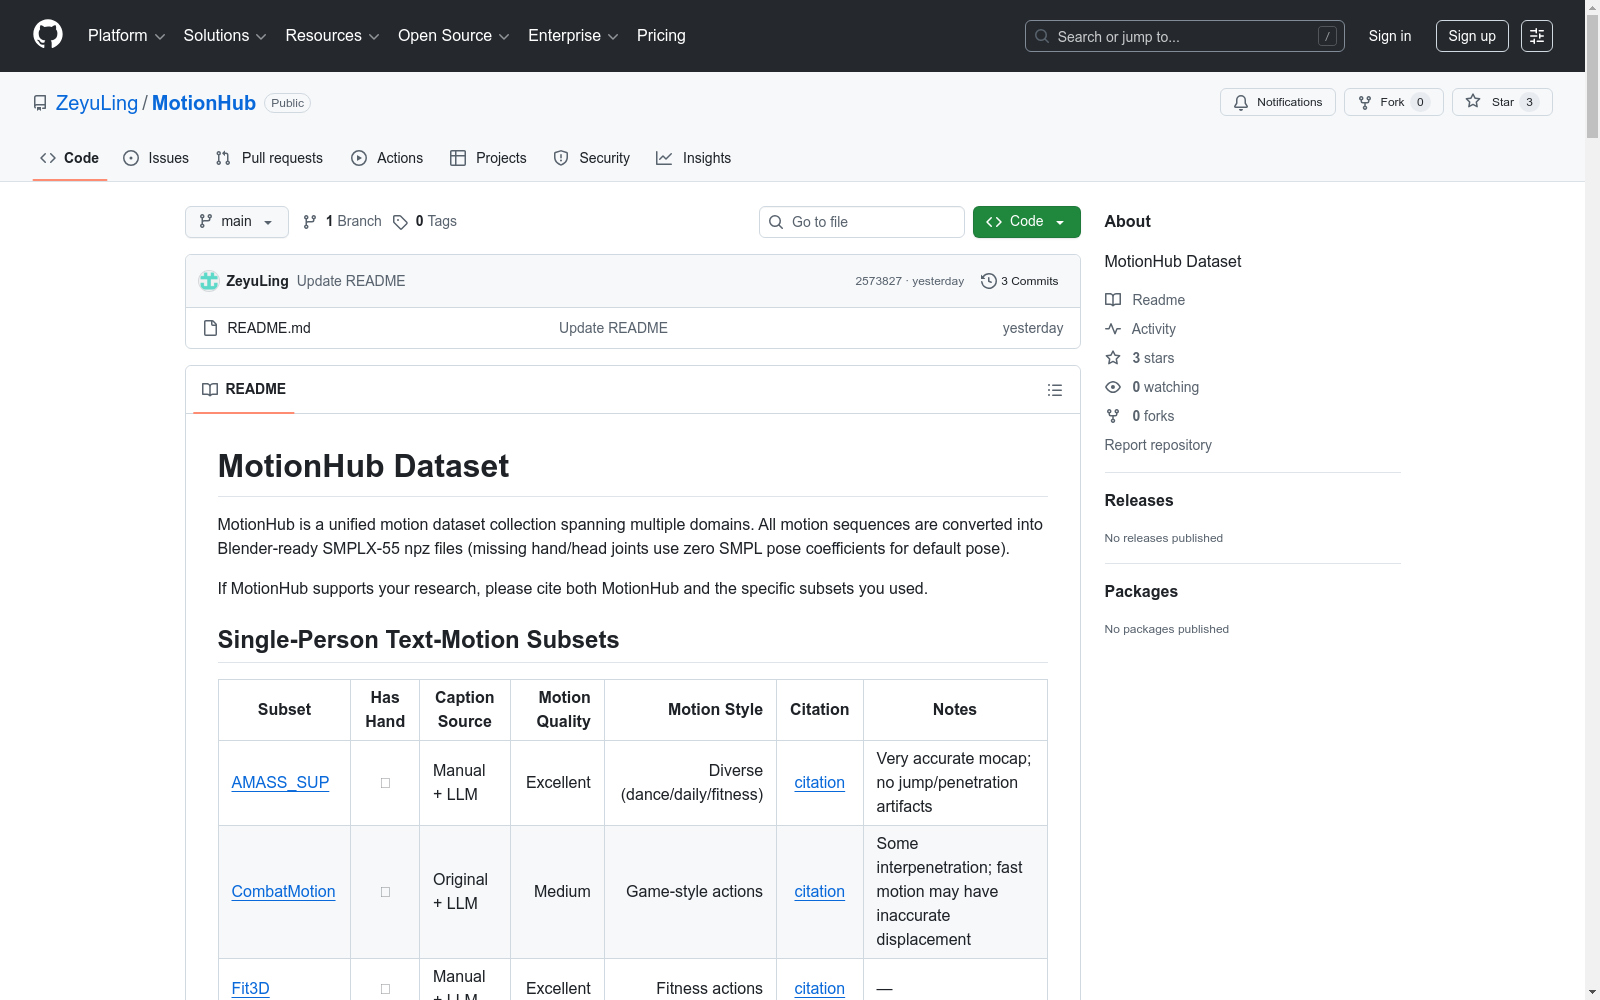Screen dimensions: 1600x1000
Task: Open the README.md file
Action: coord(269,328)
